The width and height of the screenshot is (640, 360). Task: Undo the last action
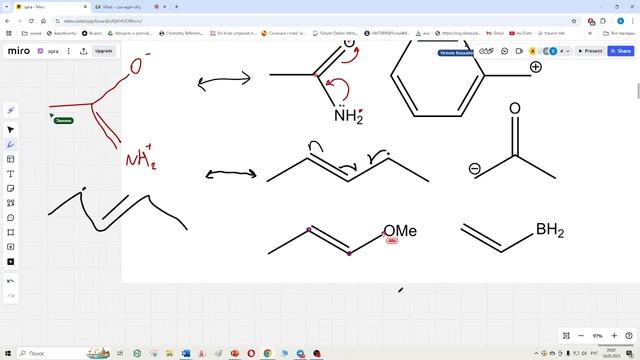click(x=11, y=281)
